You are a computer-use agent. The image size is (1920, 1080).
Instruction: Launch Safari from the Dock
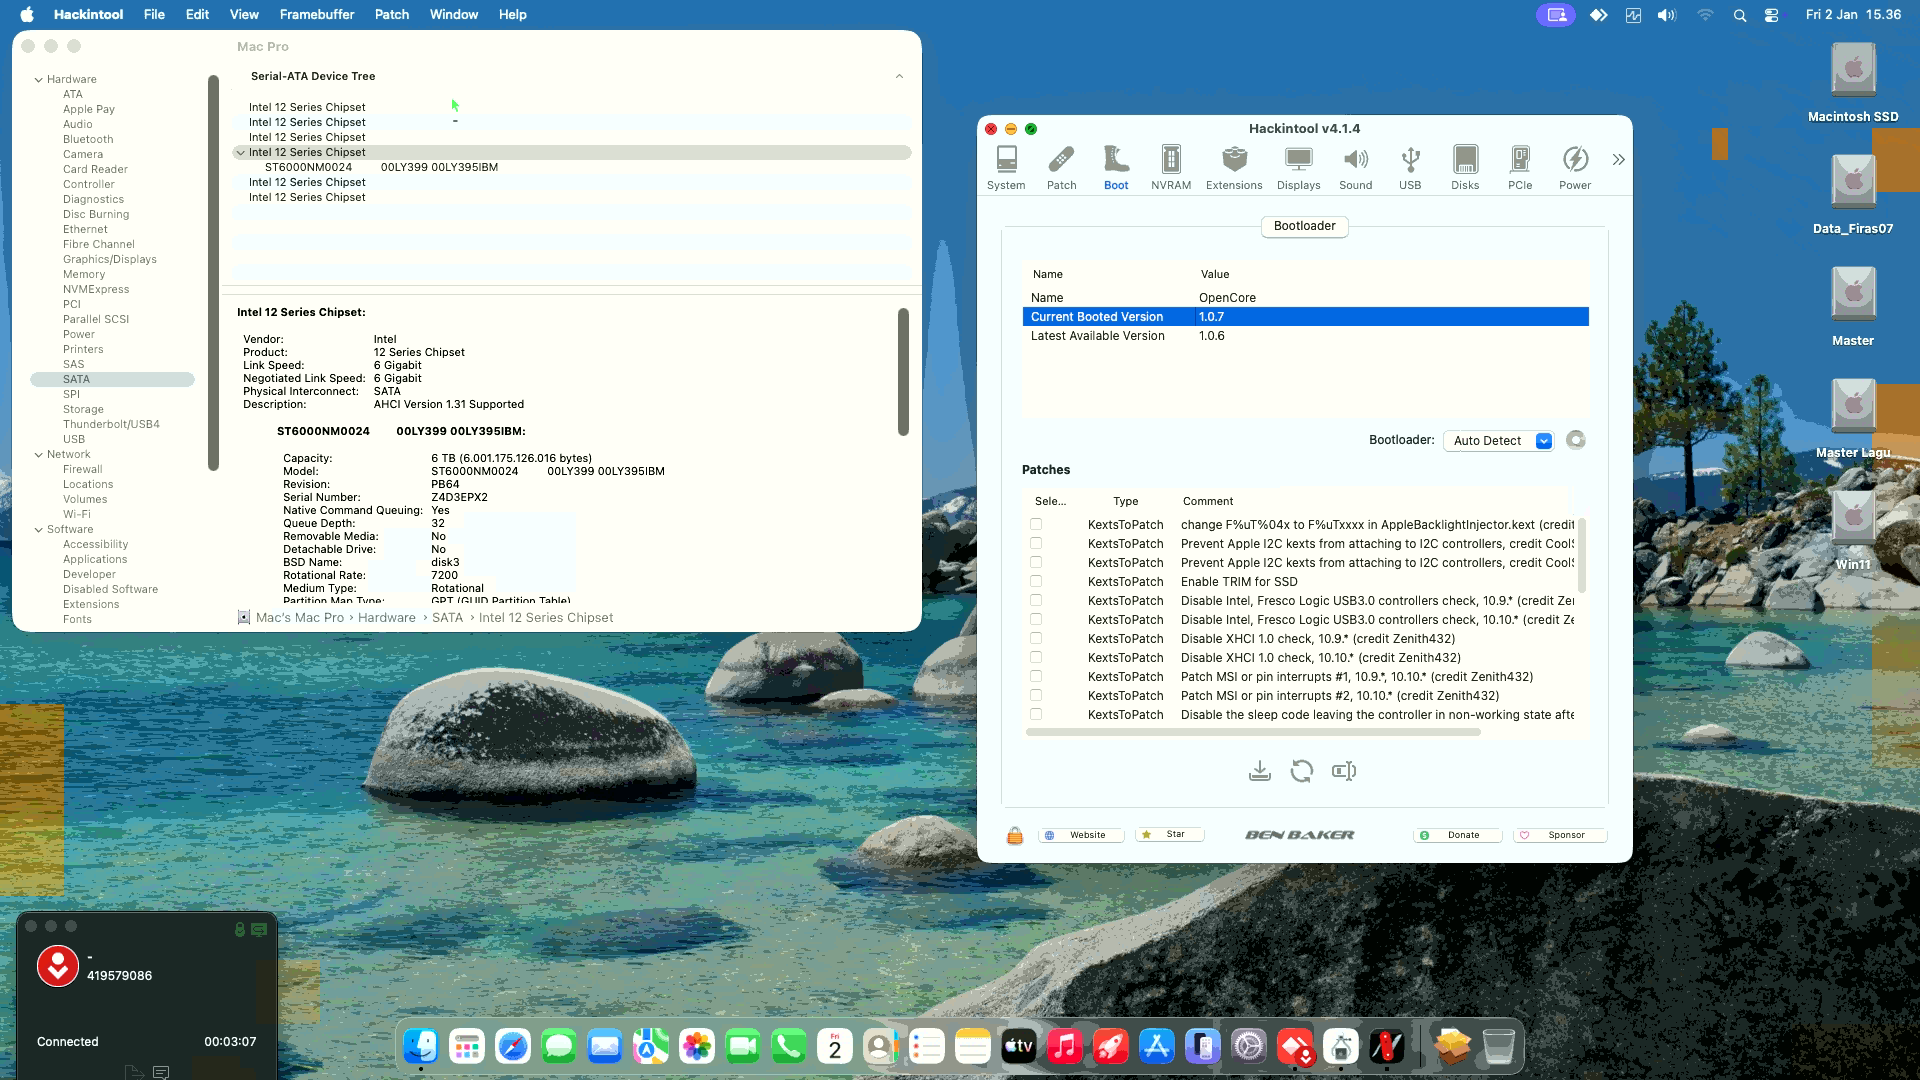513,1047
